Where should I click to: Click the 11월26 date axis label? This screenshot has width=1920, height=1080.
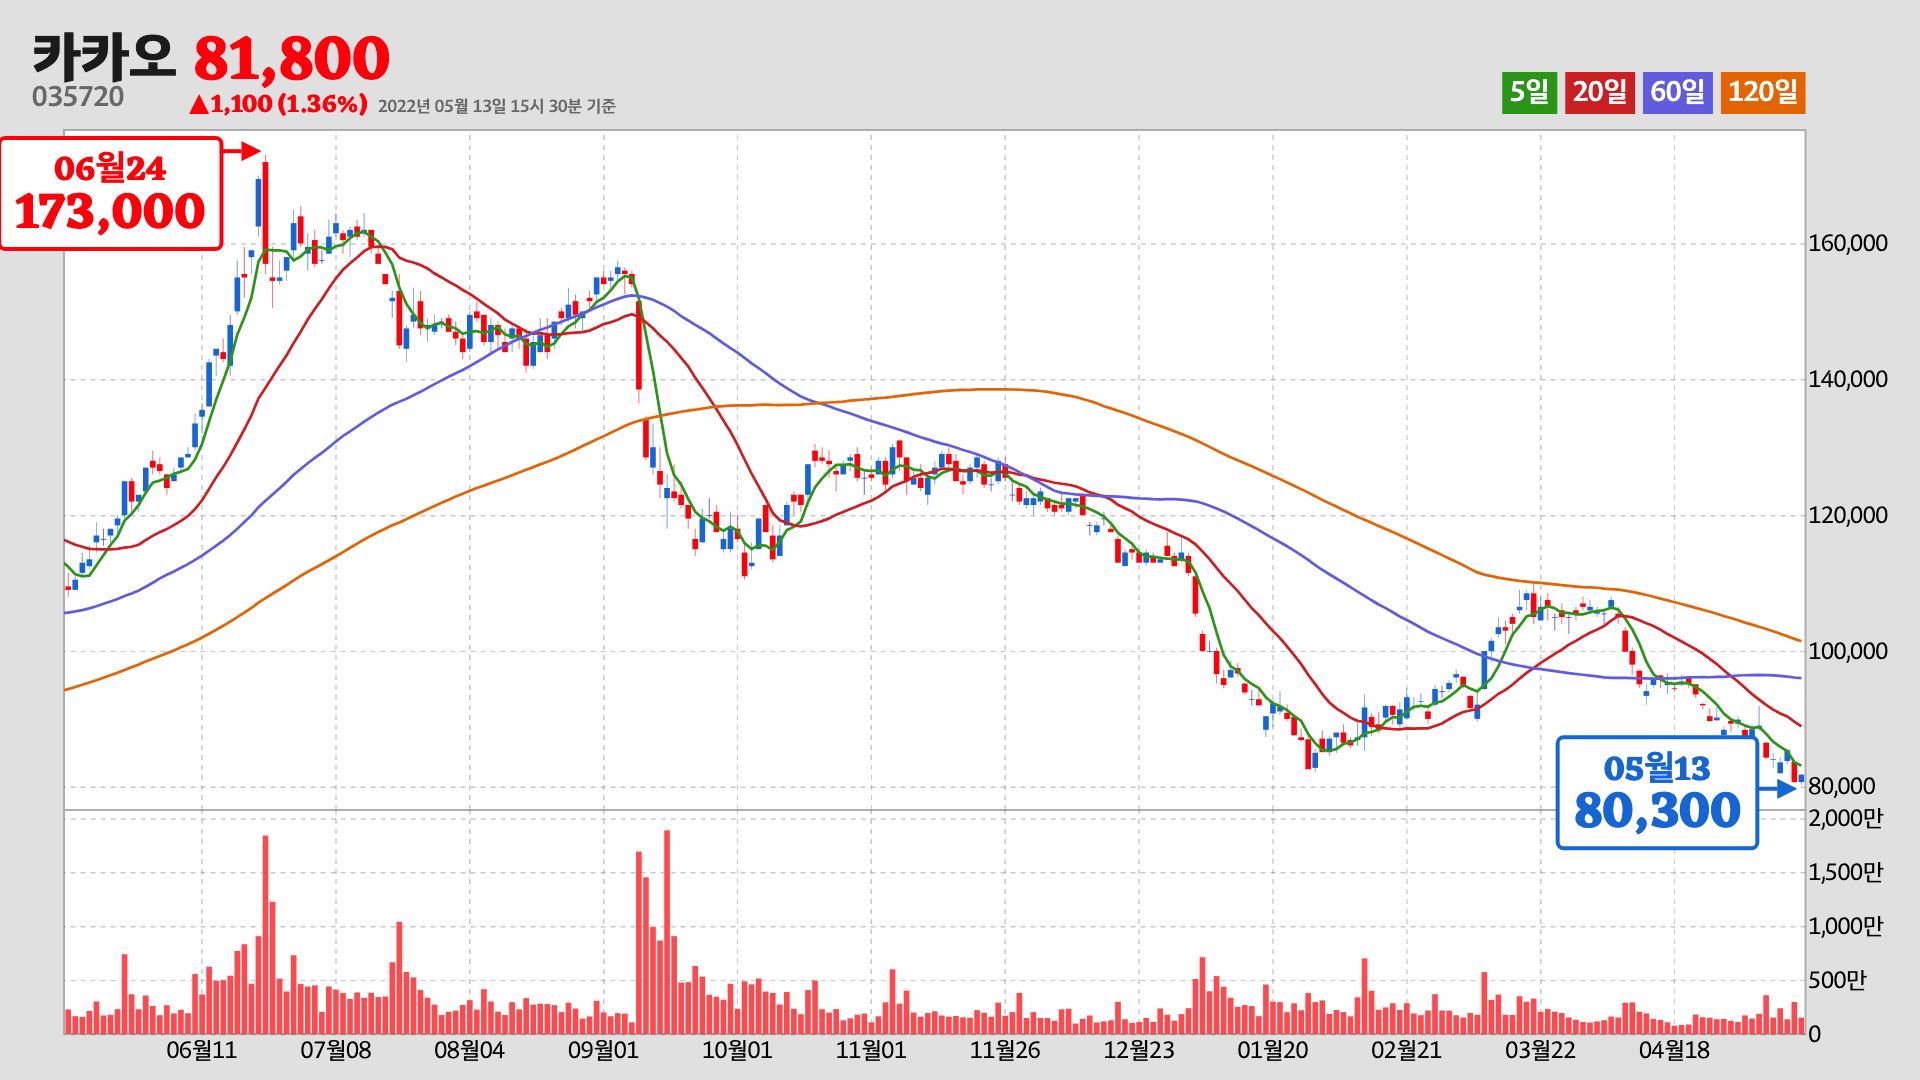[x=1005, y=1051]
